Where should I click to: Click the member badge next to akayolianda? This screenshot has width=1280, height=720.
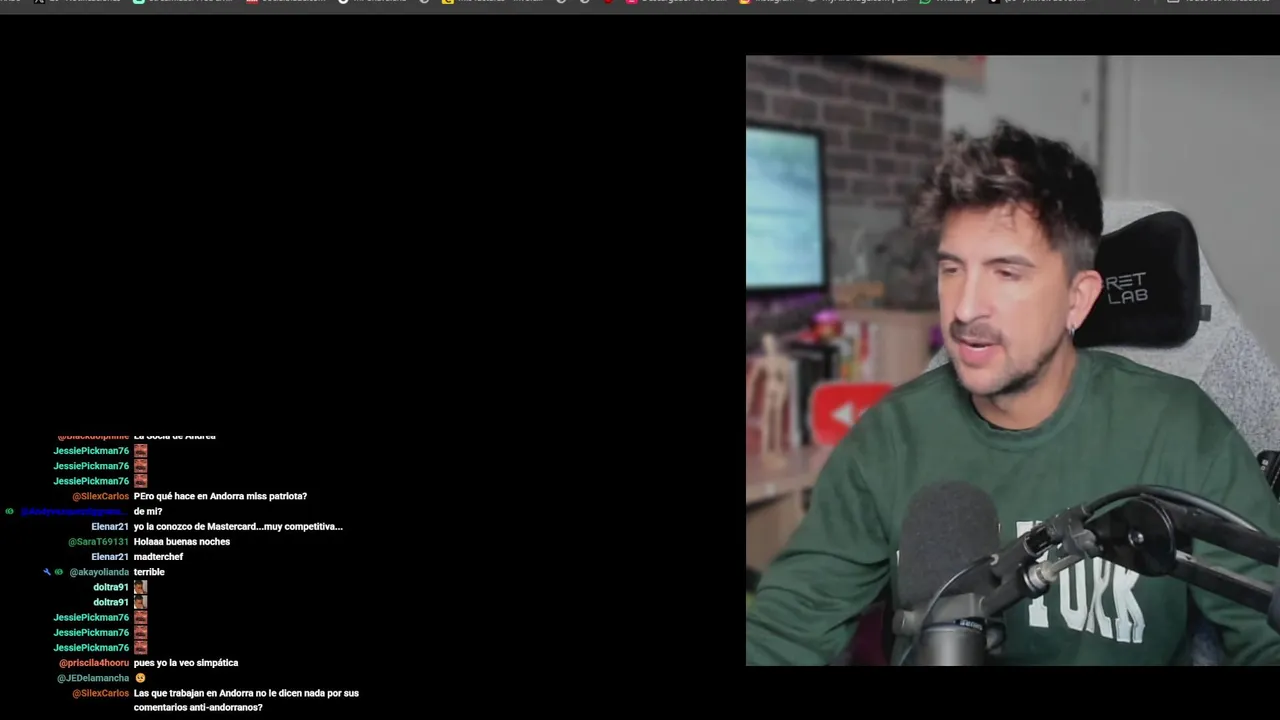pos(59,572)
